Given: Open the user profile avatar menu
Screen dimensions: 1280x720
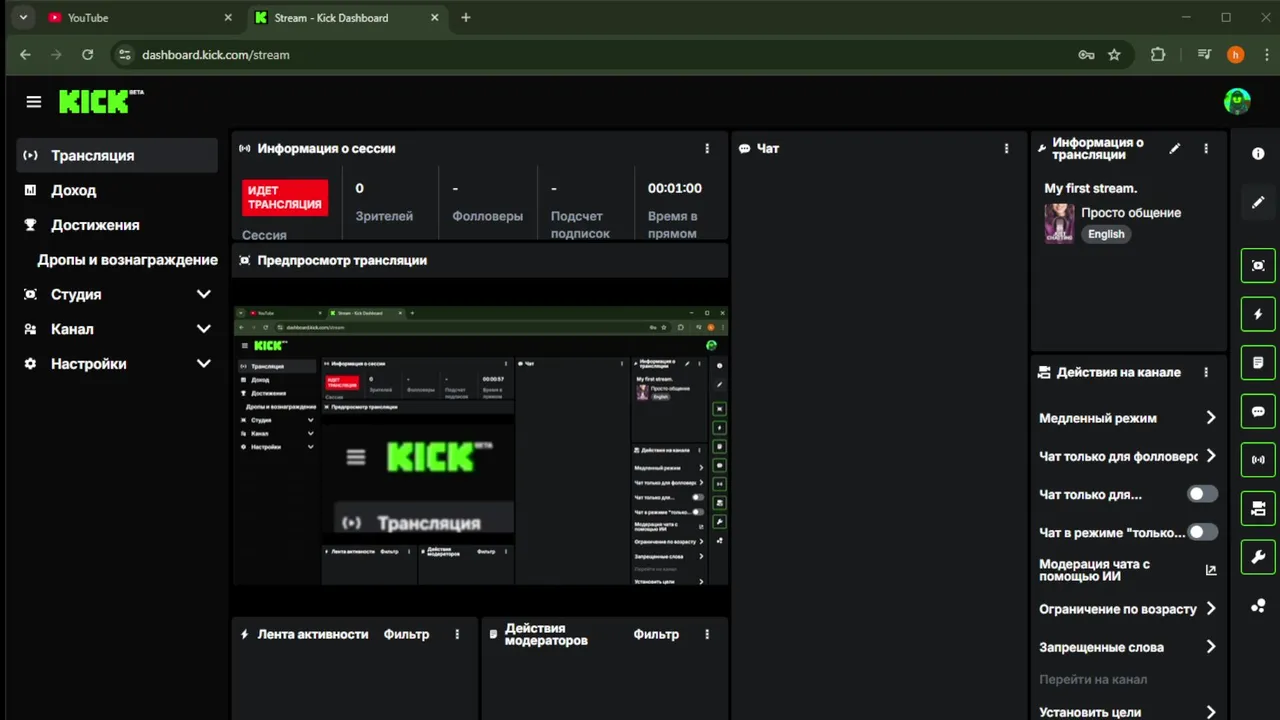Looking at the screenshot, I should (1237, 101).
